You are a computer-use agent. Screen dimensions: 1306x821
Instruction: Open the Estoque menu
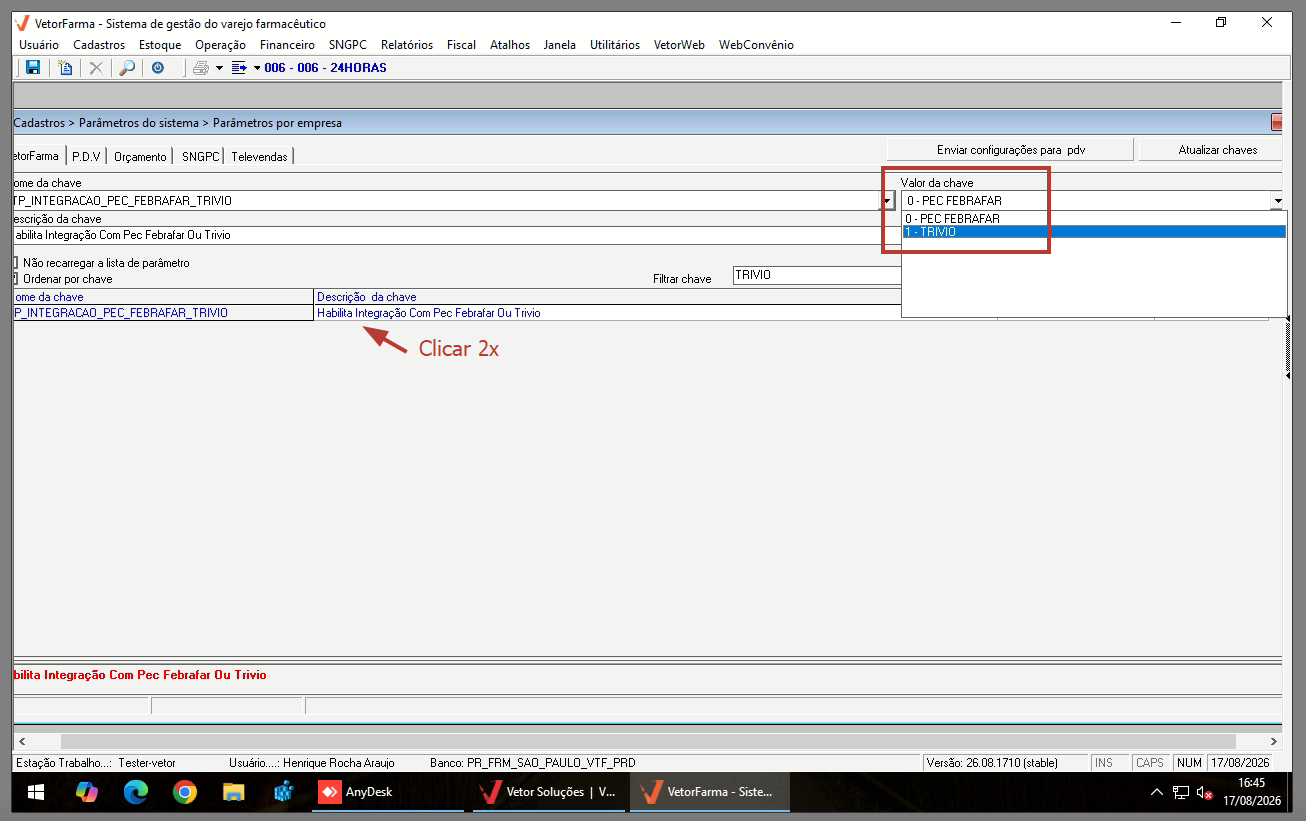[x=160, y=45]
